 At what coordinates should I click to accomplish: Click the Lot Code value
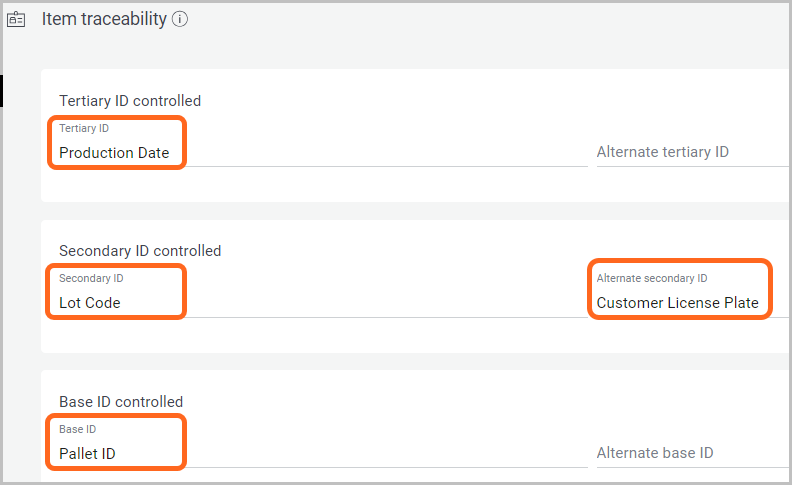pos(90,303)
